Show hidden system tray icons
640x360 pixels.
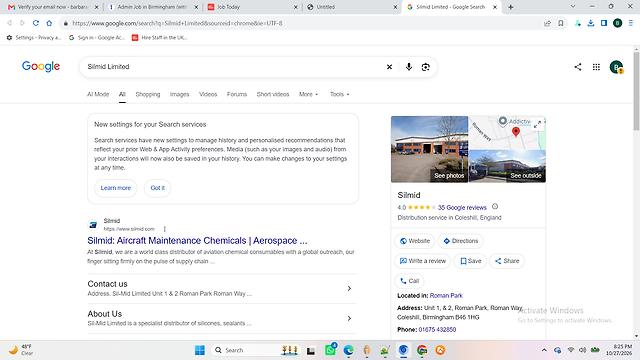[544, 350]
